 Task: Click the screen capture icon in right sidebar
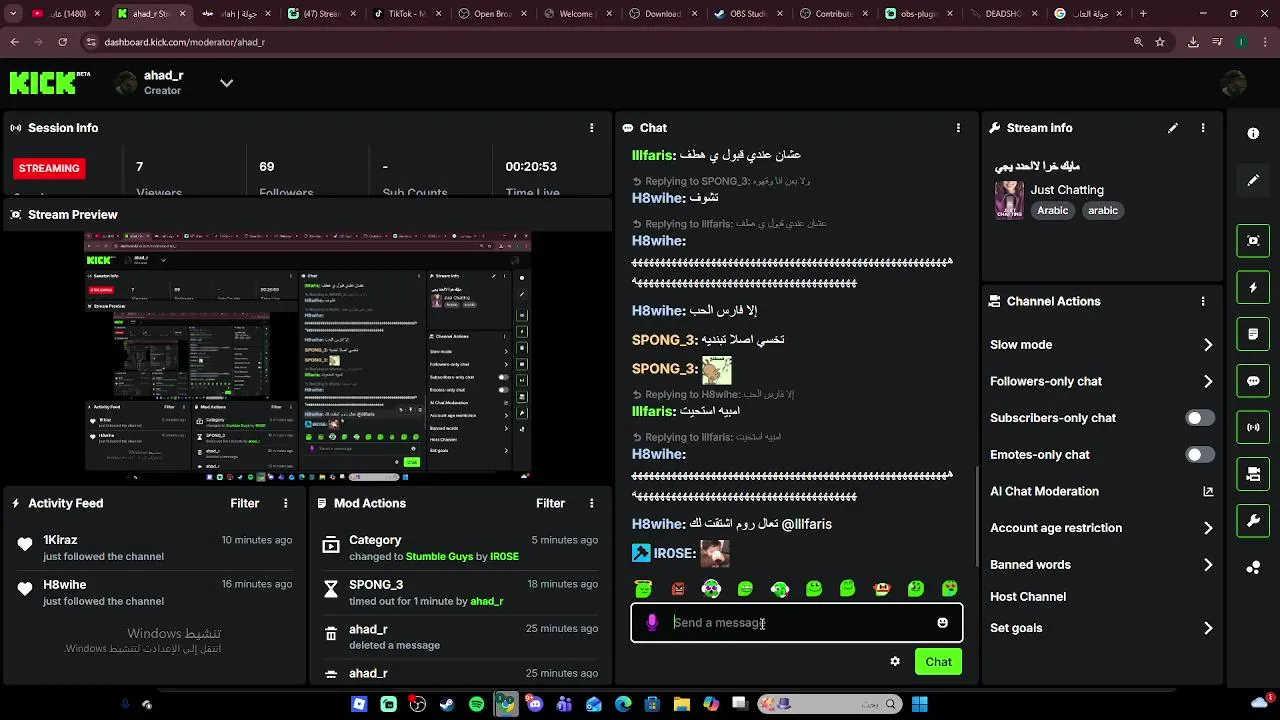(1253, 240)
